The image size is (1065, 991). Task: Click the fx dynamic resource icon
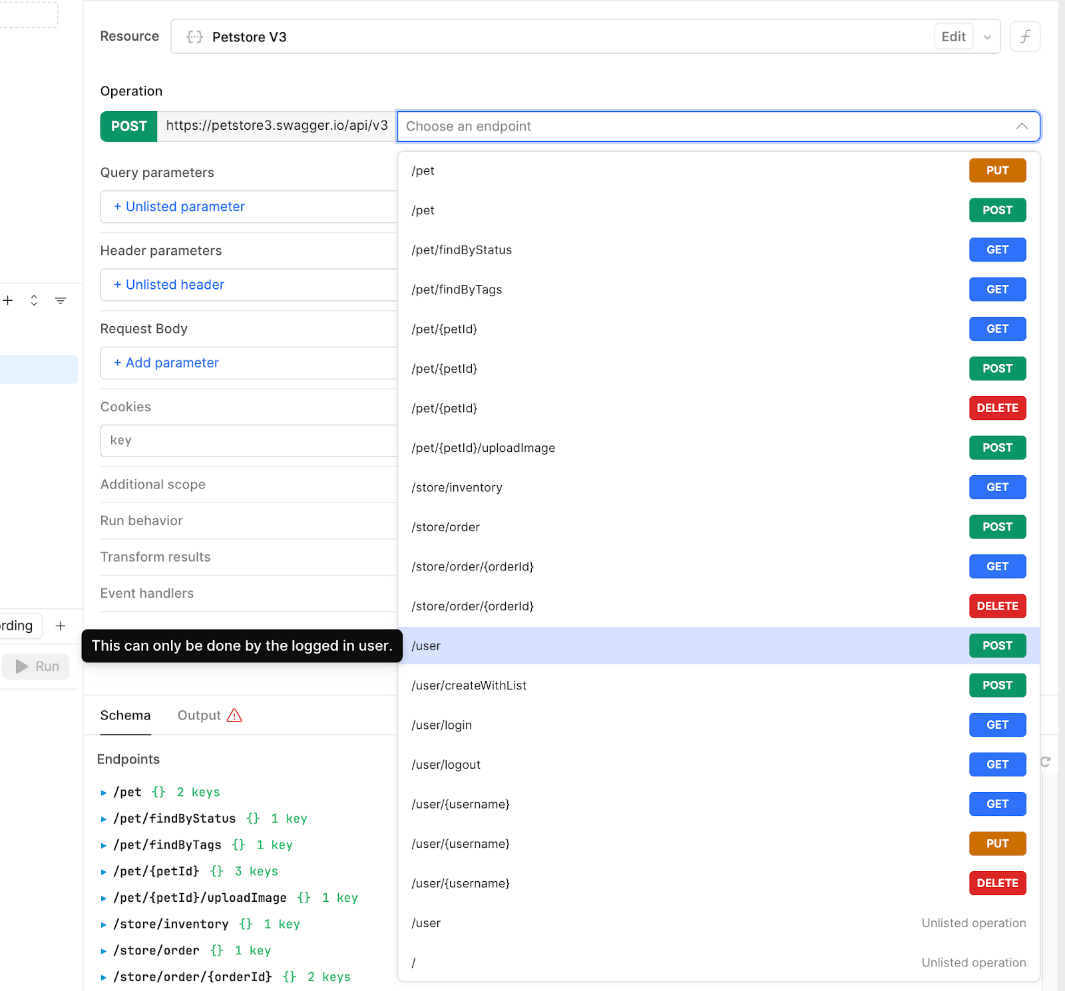pos(1025,37)
